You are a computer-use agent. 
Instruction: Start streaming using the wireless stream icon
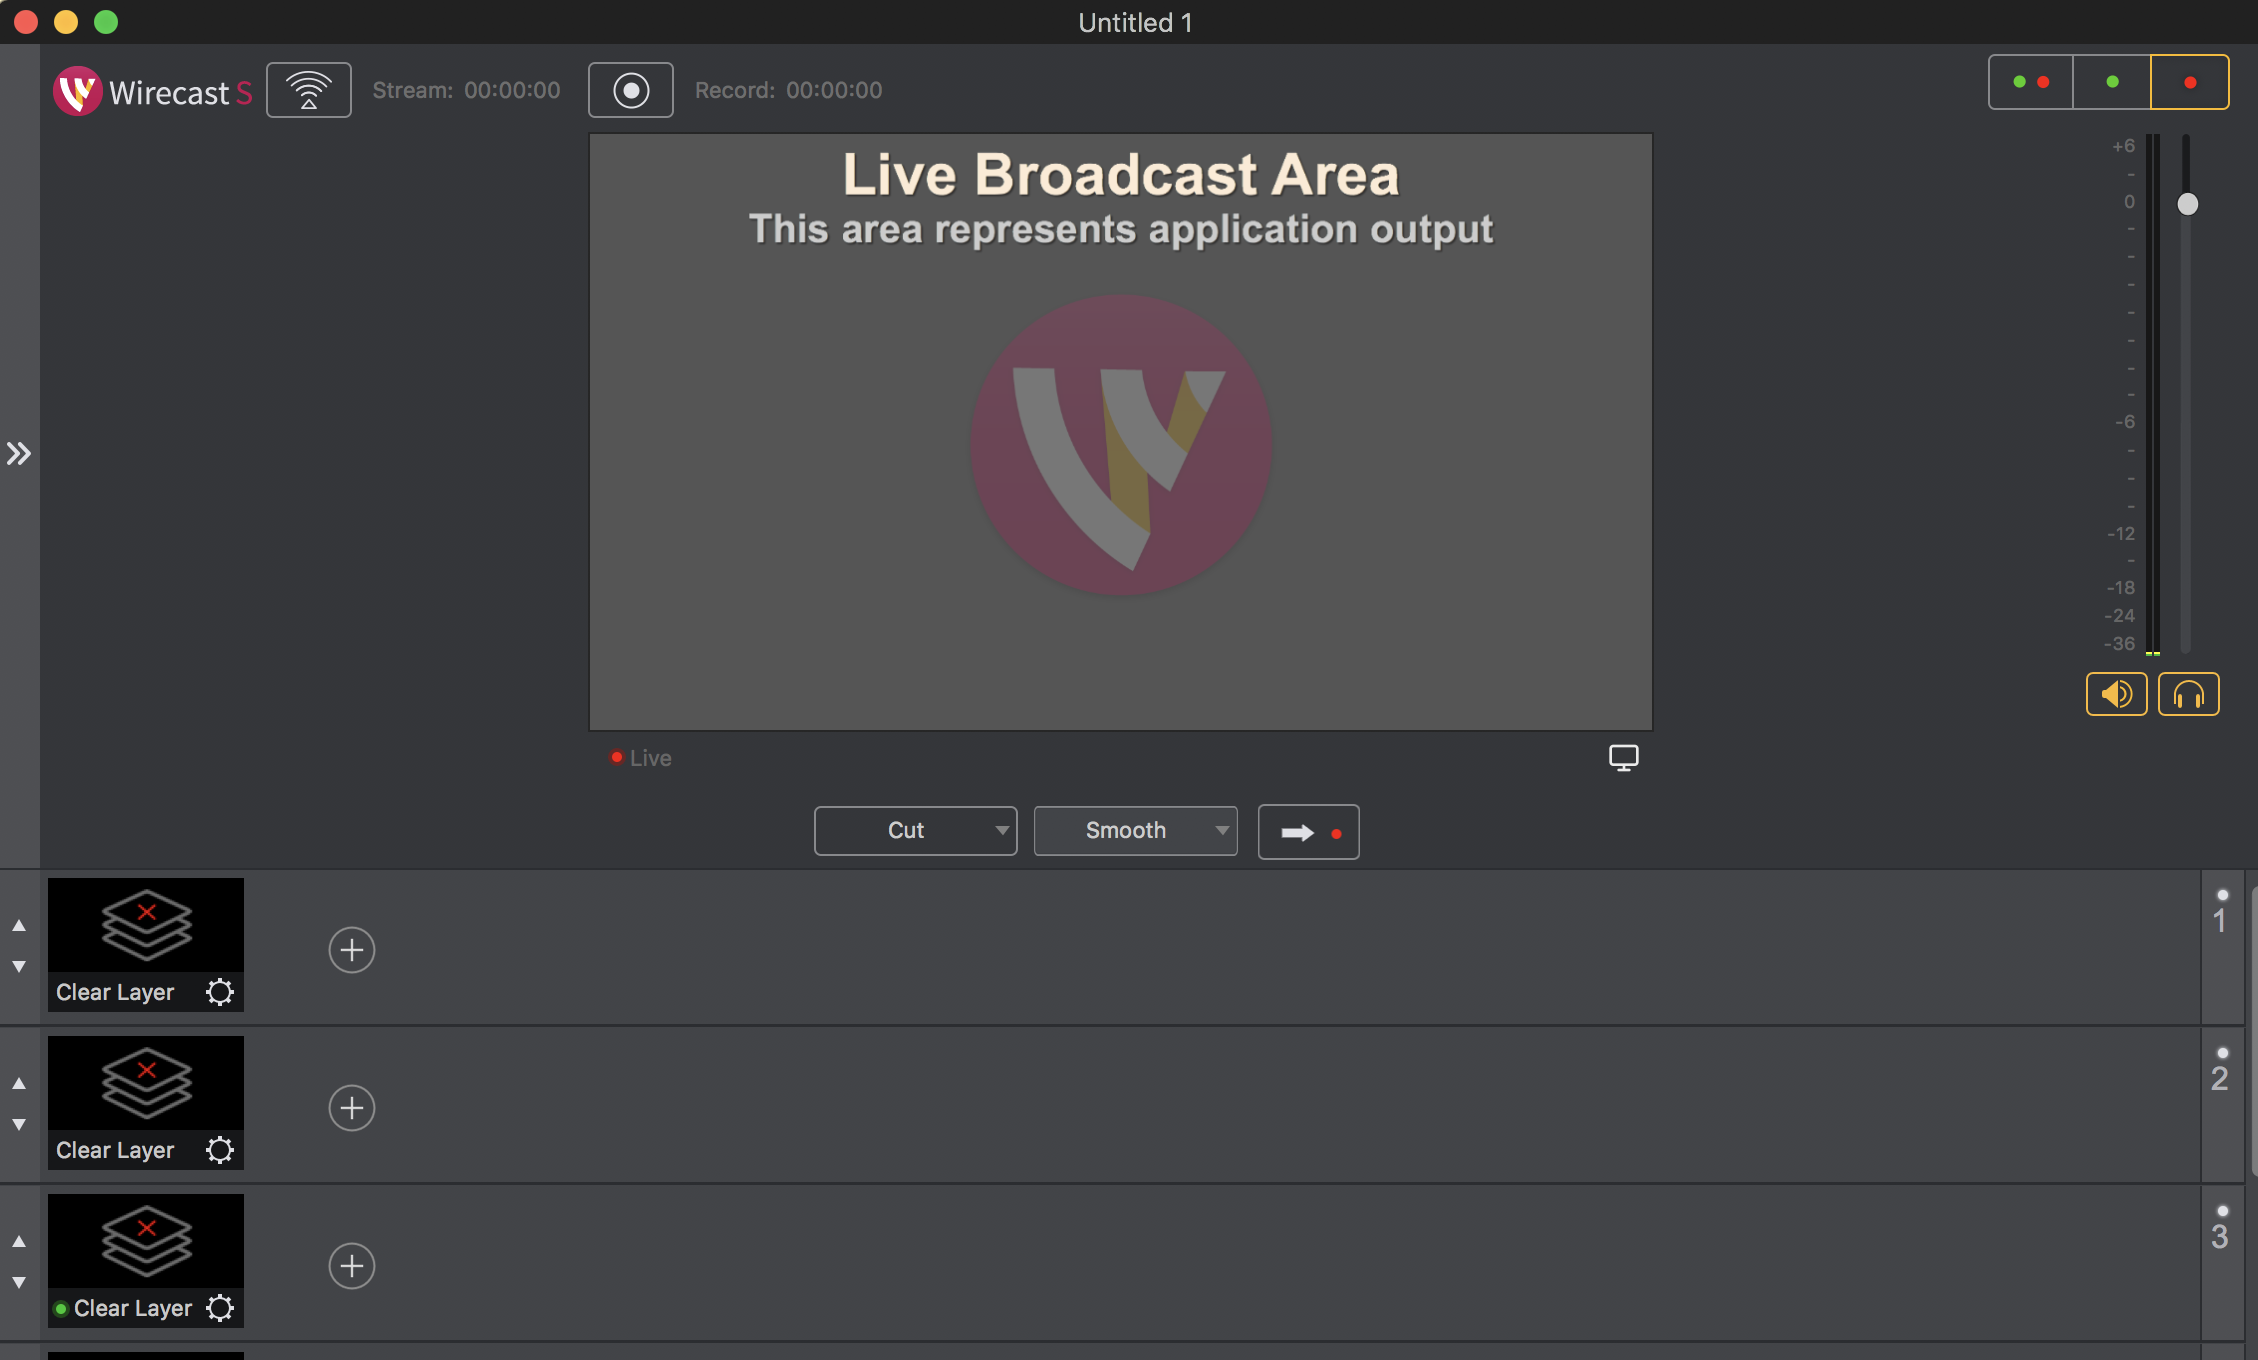coord(308,89)
